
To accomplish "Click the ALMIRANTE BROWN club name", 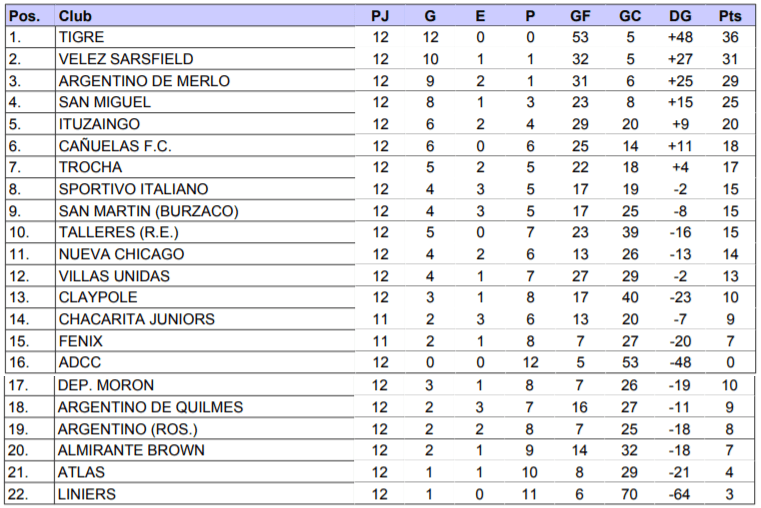I will click(132, 450).
